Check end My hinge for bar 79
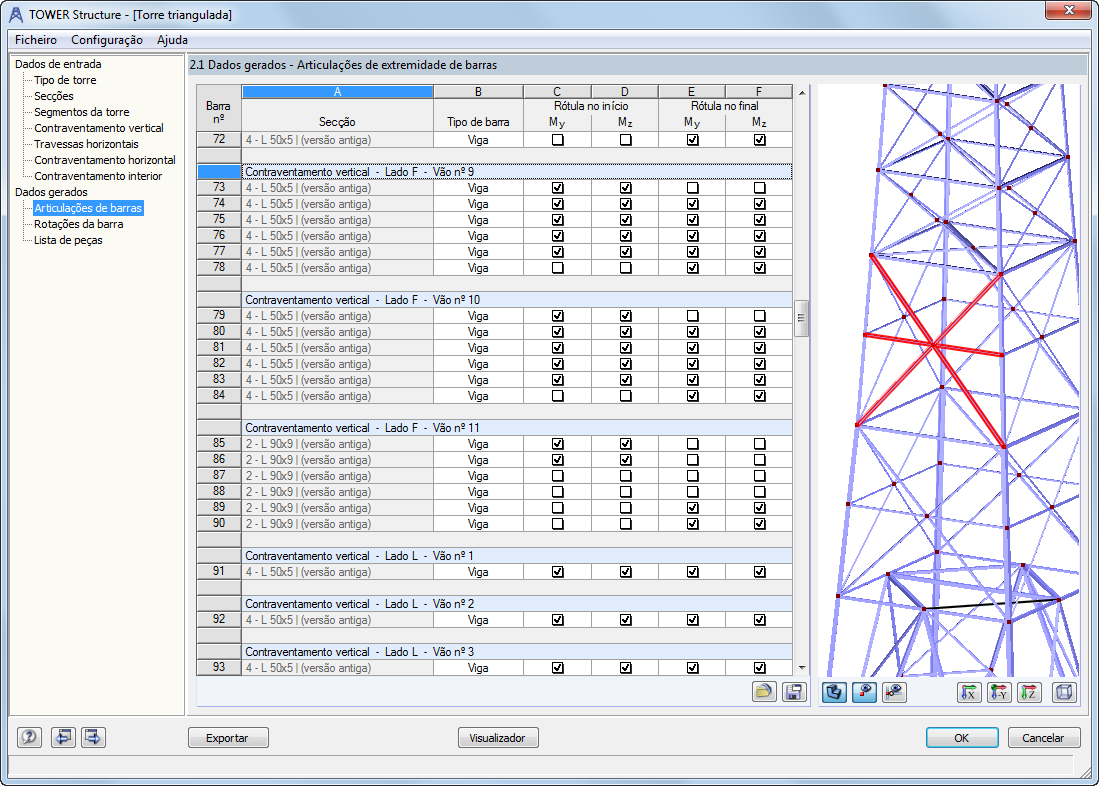The width and height of the screenshot is (1099, 786). pyautogui.click(x=692, y=316)
